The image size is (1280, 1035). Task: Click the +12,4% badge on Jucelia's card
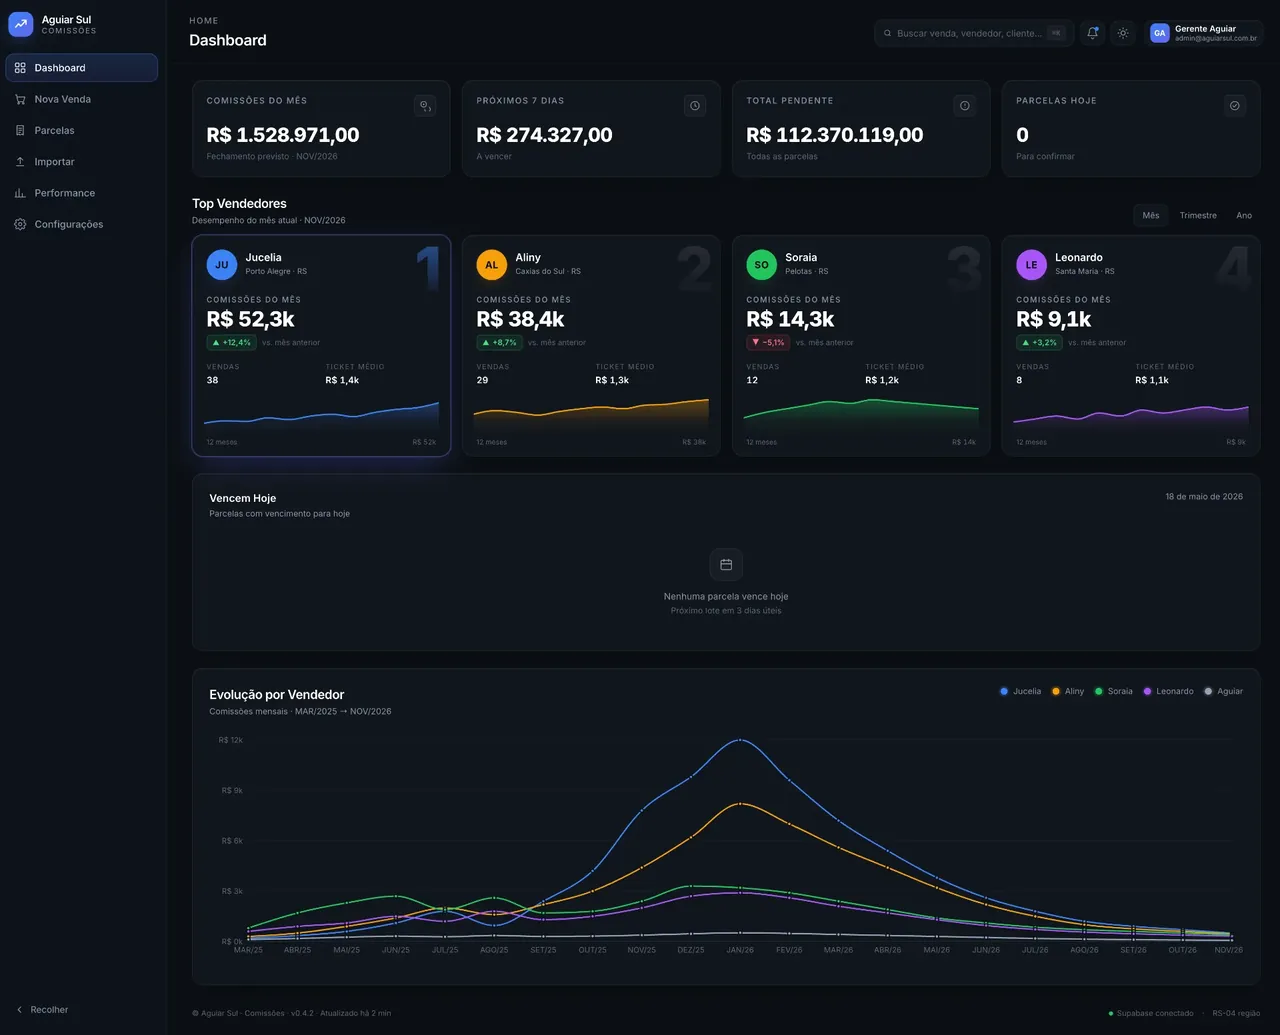(231, 343)
